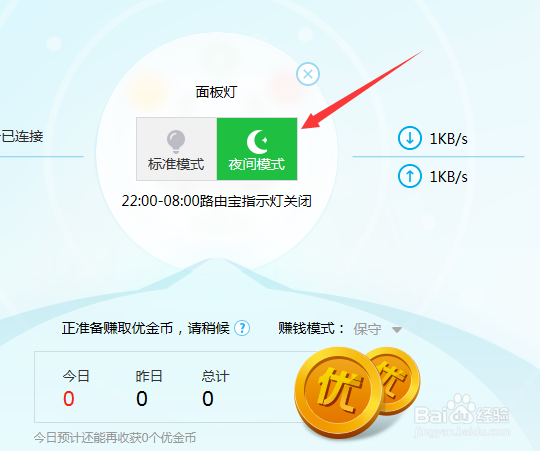
Task: Expand the 赚钱模式 dropdown arrow
Action: [397, 330]
